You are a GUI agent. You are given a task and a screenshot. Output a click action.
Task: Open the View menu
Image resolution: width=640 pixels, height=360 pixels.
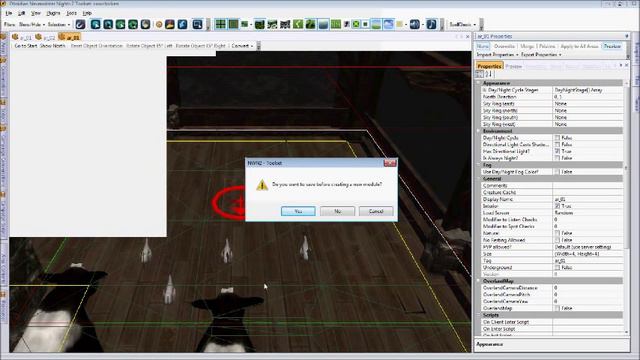[x=36, y=13]
